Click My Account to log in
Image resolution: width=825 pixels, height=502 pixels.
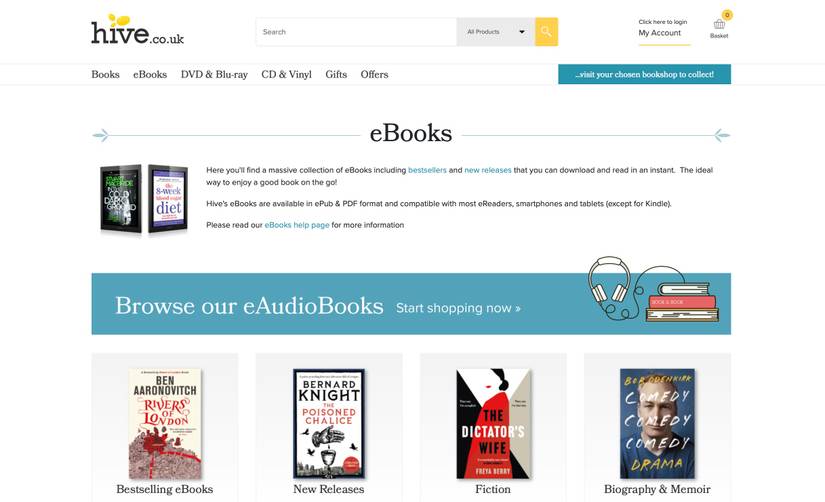[660, 33]
